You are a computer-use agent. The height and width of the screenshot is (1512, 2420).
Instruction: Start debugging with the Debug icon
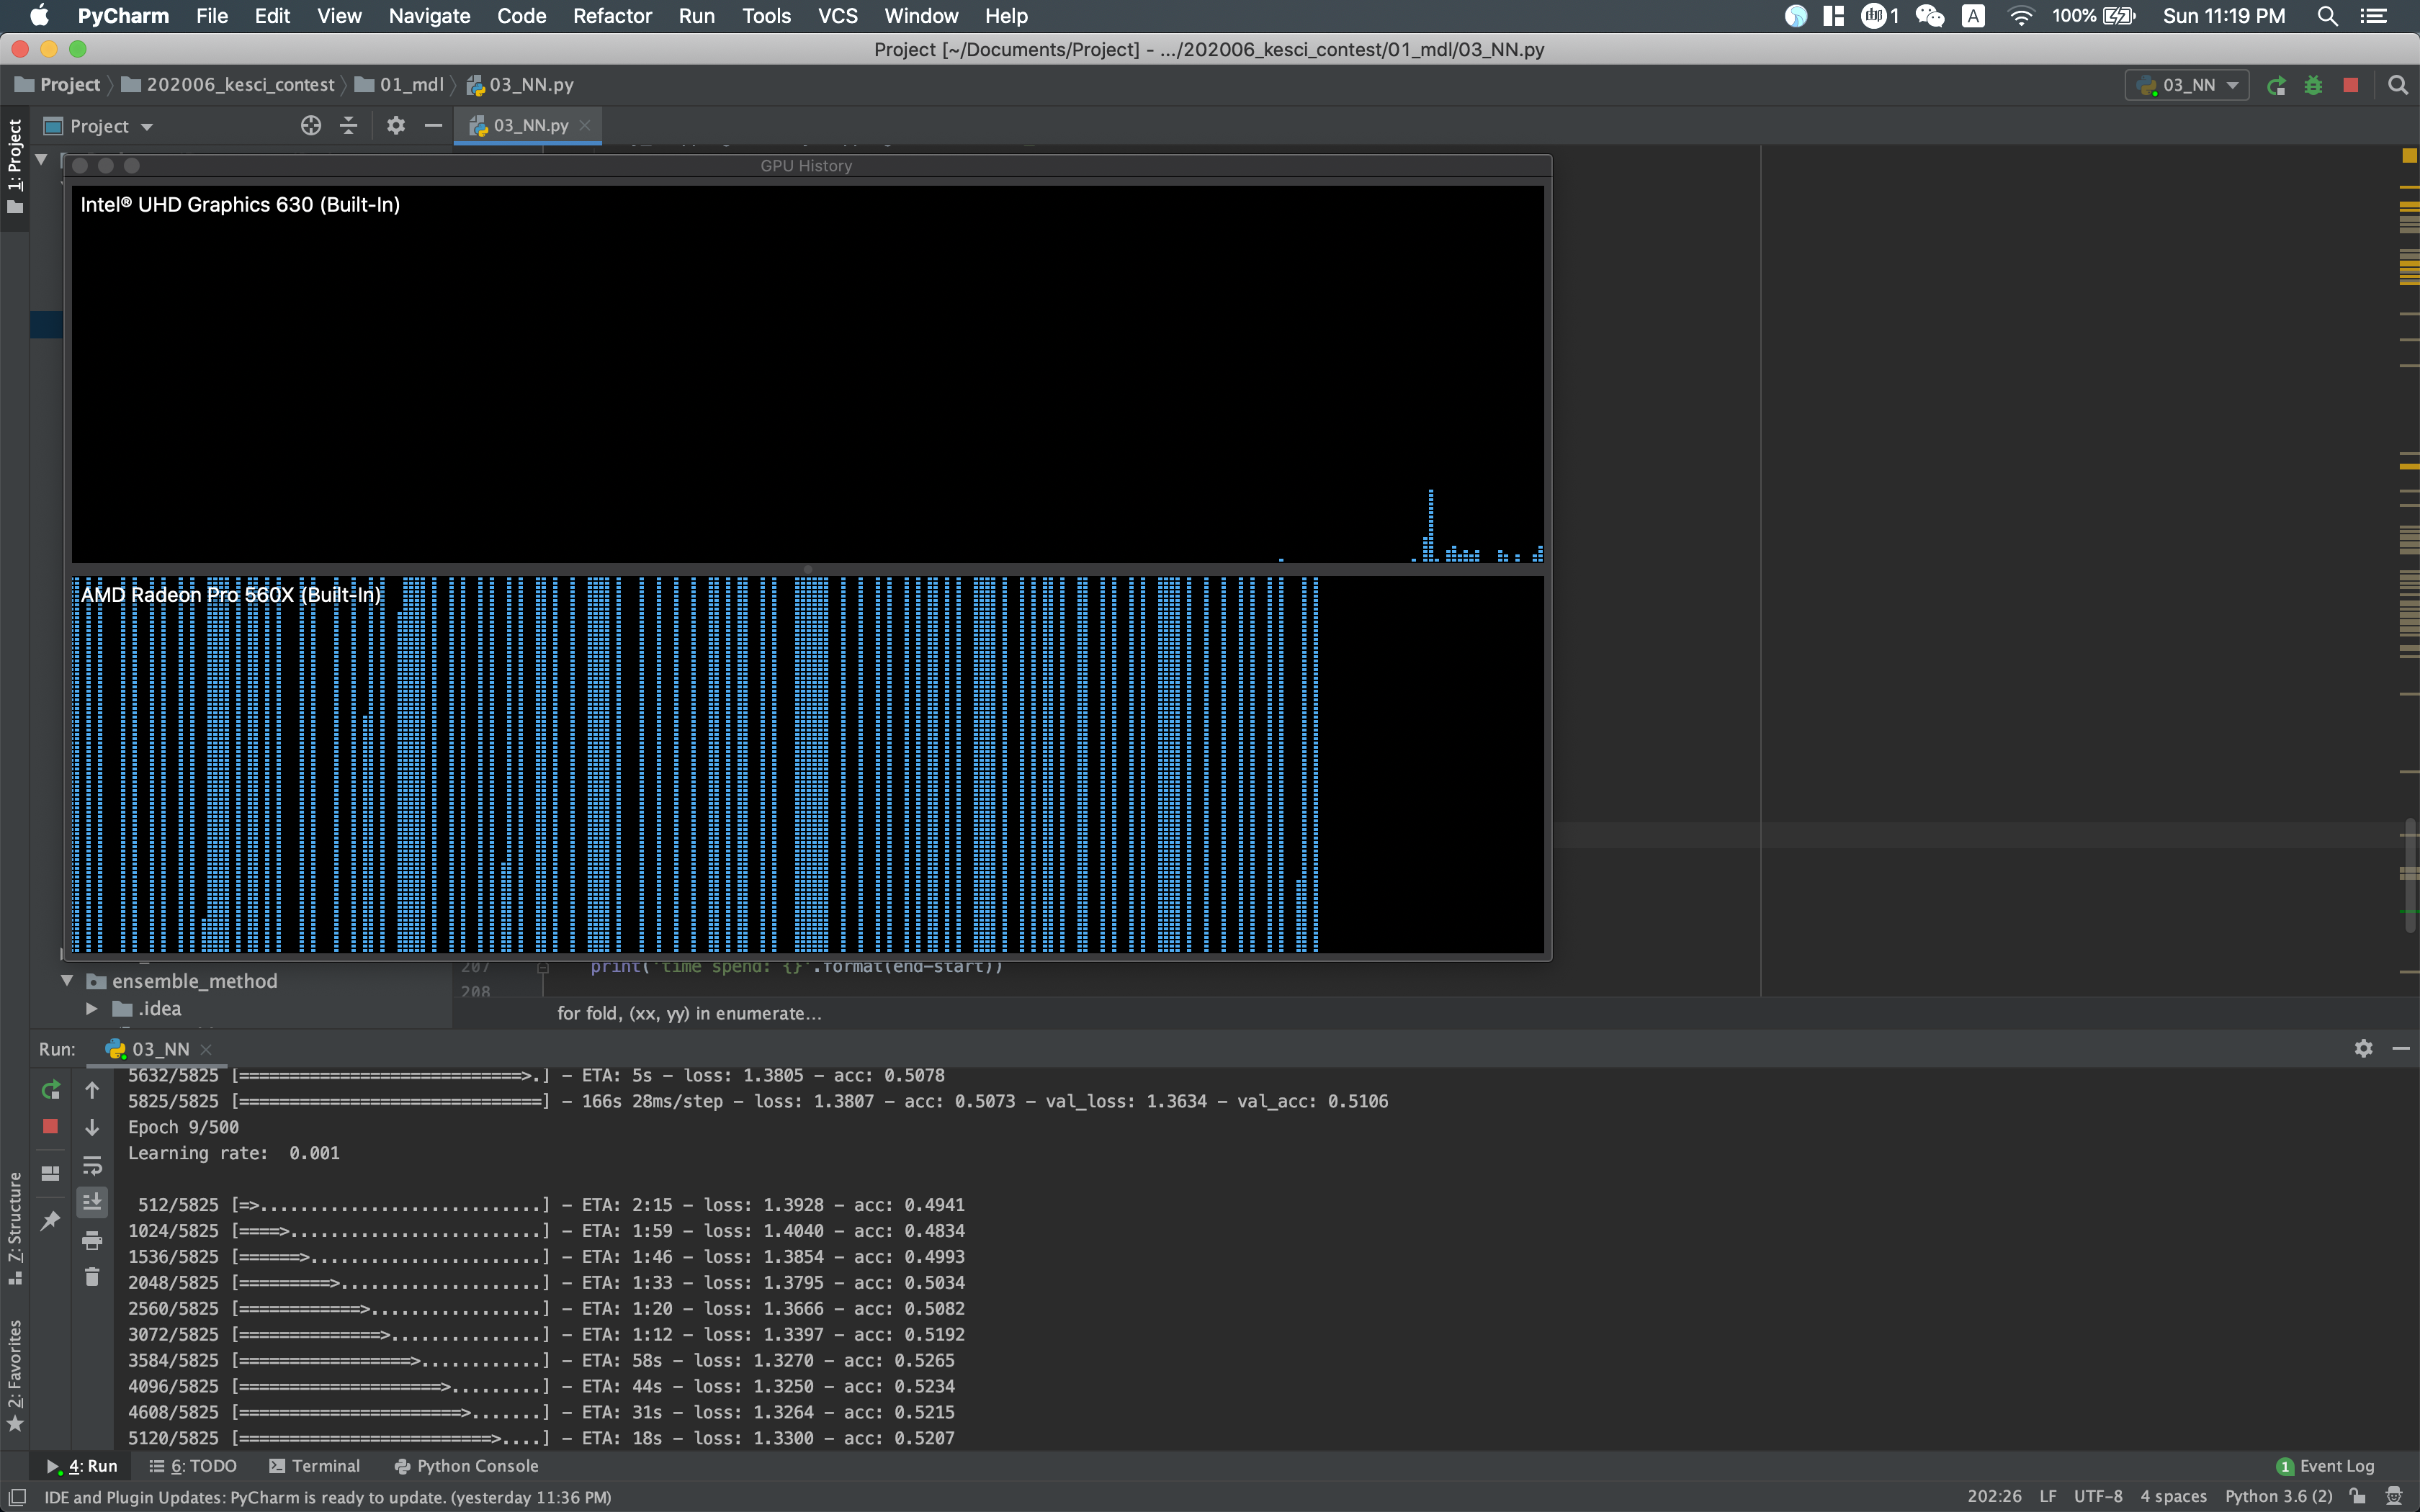coord(2315,85)
